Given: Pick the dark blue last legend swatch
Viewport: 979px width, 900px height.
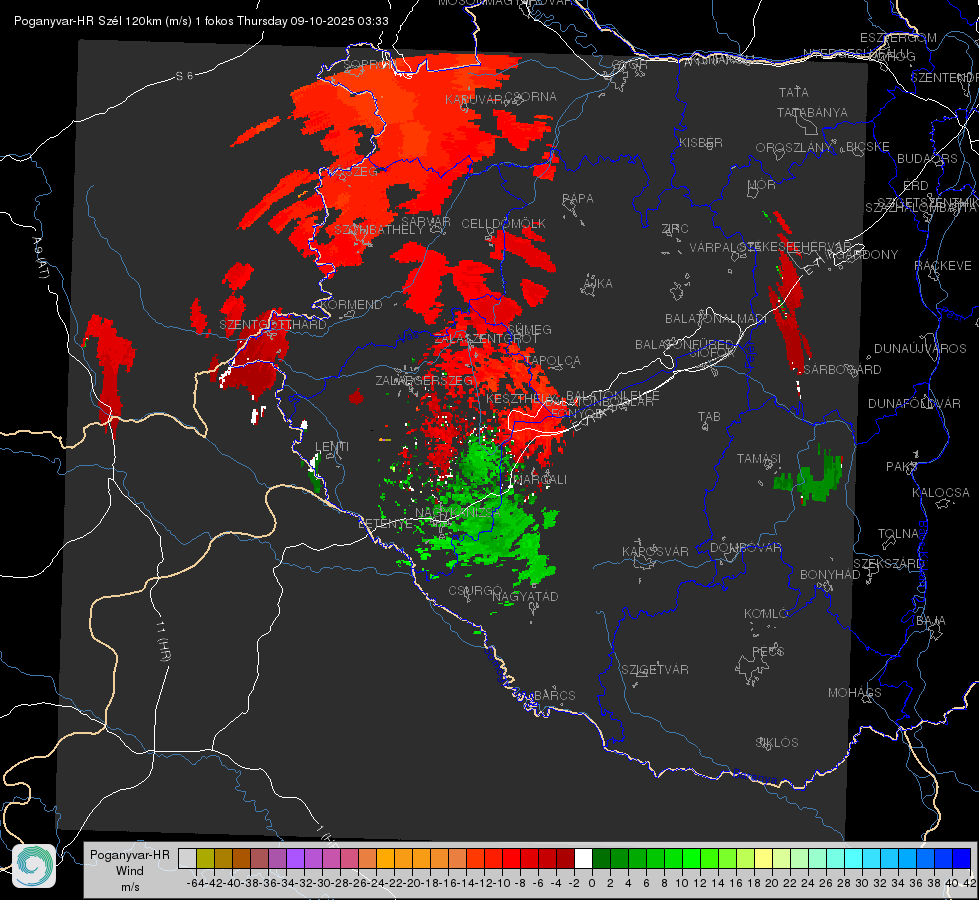Looking at the screenshot, I should click(962, 858).
